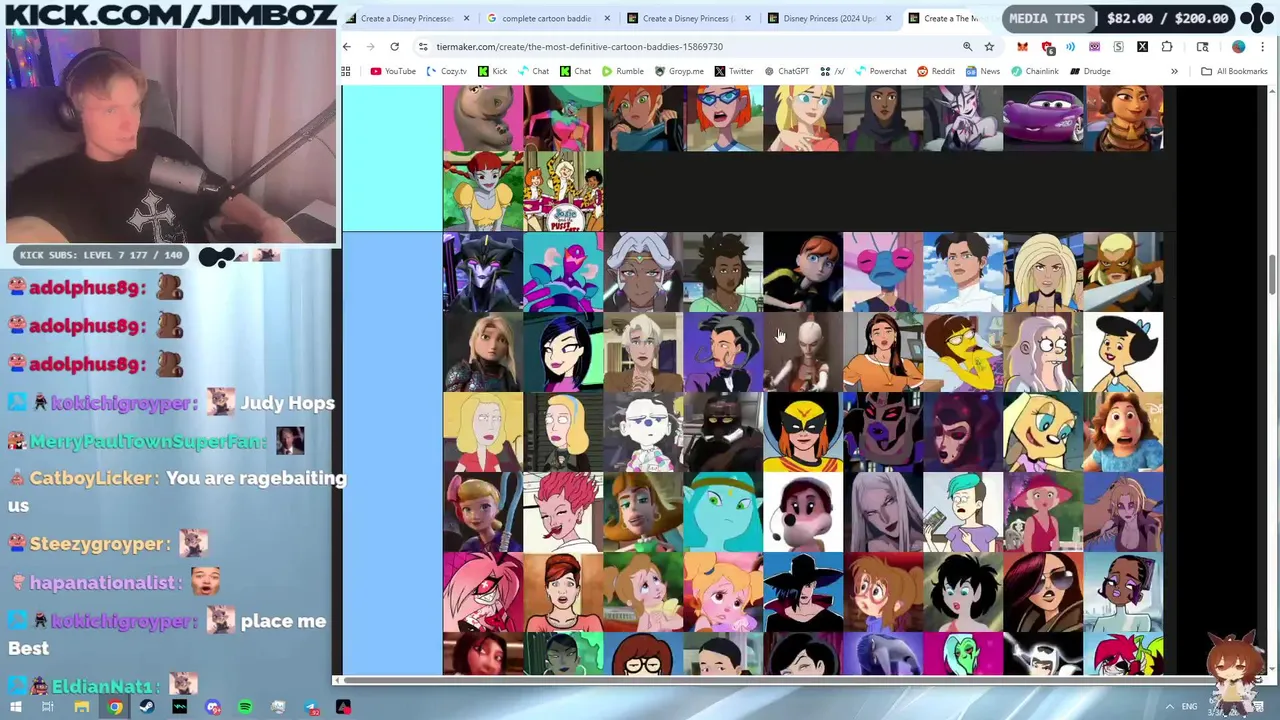
Task: Open the YouTube bookmark
Action: pyautogui.click(x=393, y=71)
